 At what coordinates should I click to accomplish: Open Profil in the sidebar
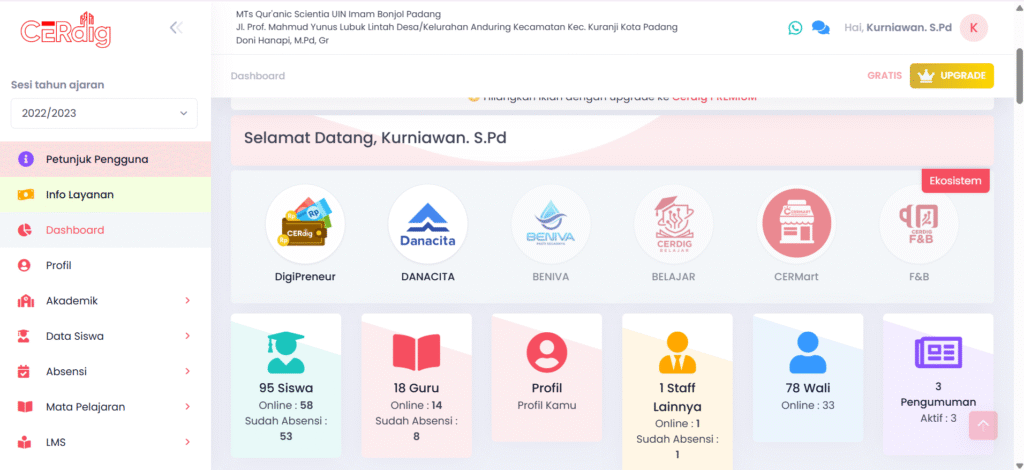[105, 265]
